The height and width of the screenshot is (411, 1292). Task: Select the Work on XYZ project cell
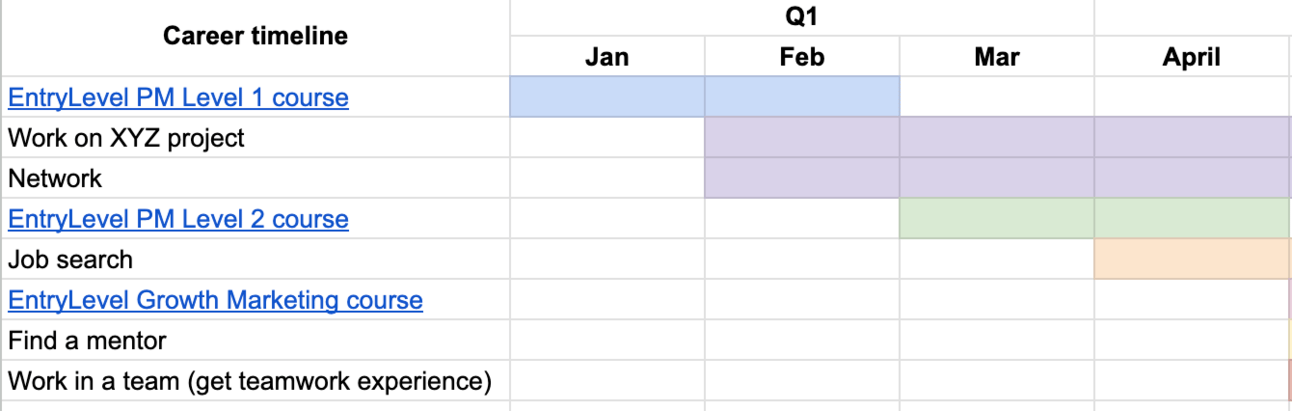point(126,138)
